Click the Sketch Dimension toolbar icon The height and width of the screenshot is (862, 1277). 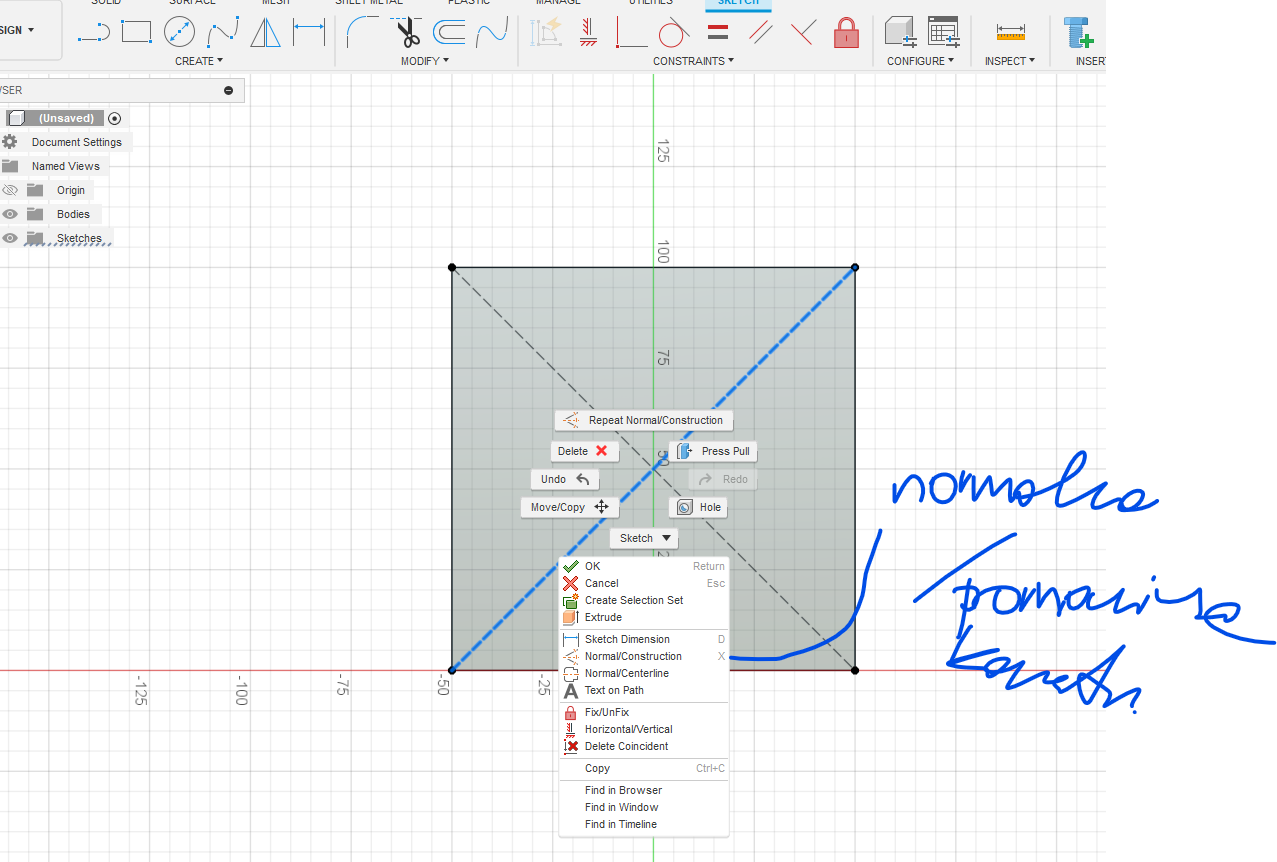point(309,33)
